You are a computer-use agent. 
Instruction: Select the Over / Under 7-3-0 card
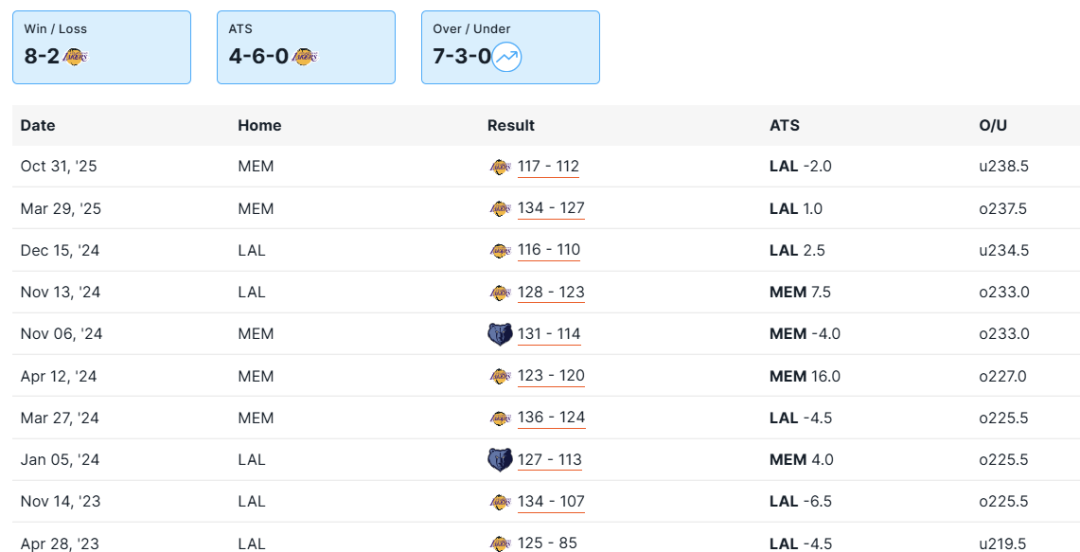(510, 47)
